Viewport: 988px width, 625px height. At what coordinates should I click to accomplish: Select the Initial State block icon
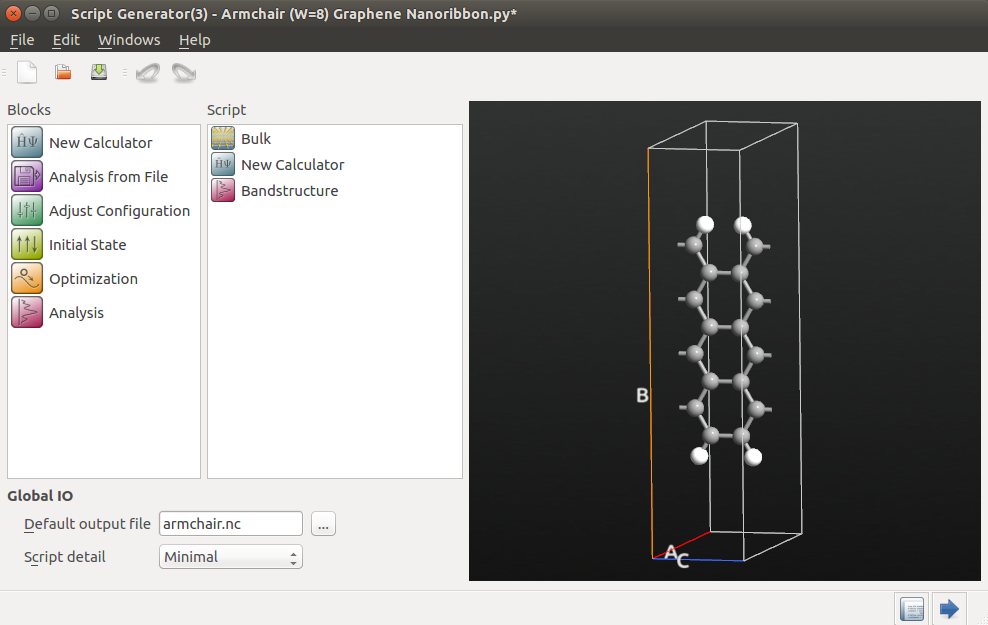(x=26, y=244)
